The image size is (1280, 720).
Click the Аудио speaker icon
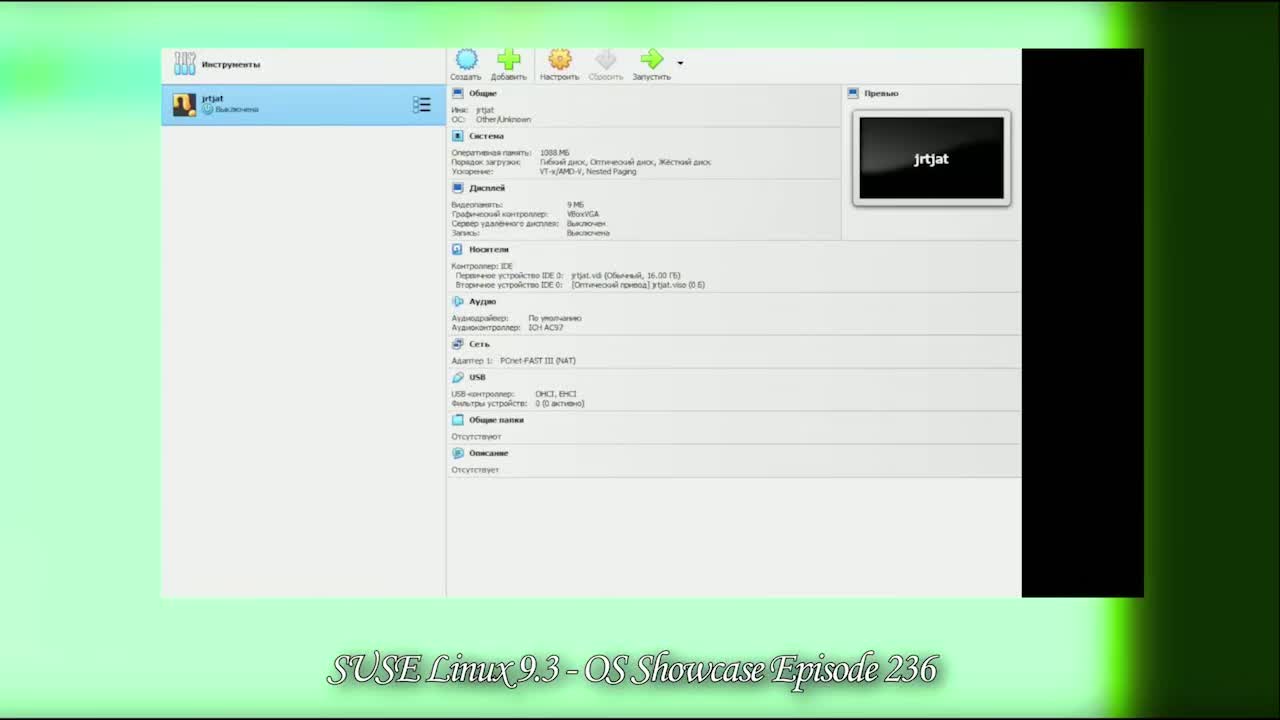pos(457,301)
